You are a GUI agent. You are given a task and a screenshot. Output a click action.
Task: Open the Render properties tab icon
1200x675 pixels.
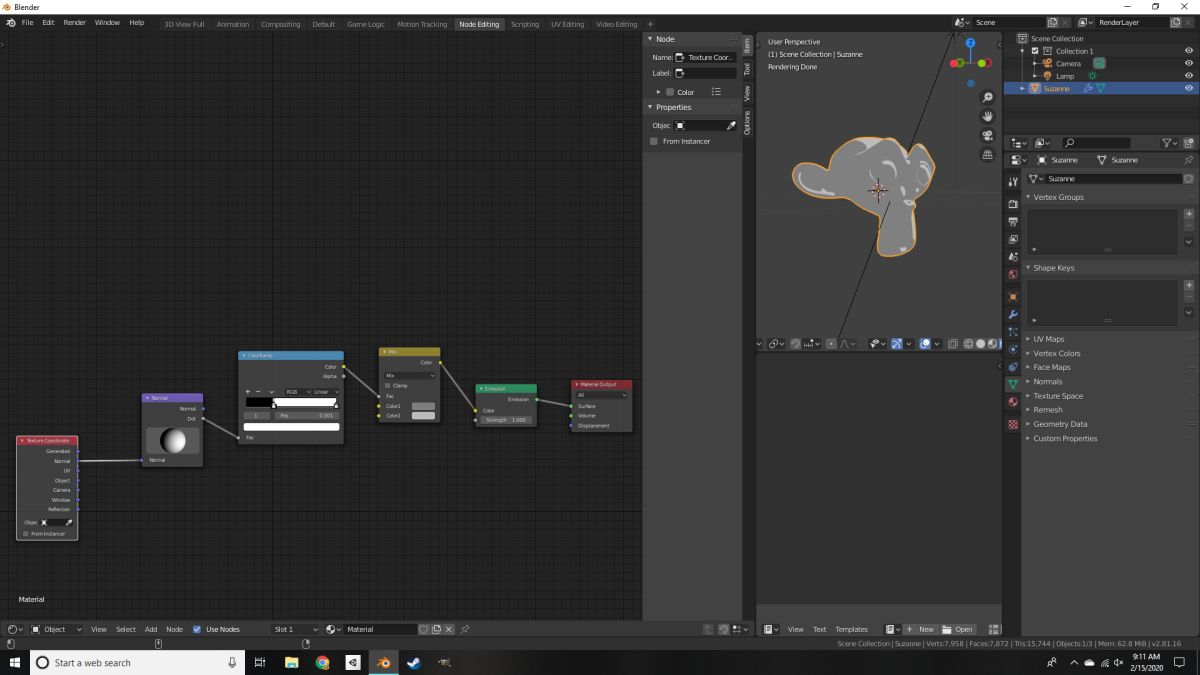[x=1013, y=204]
